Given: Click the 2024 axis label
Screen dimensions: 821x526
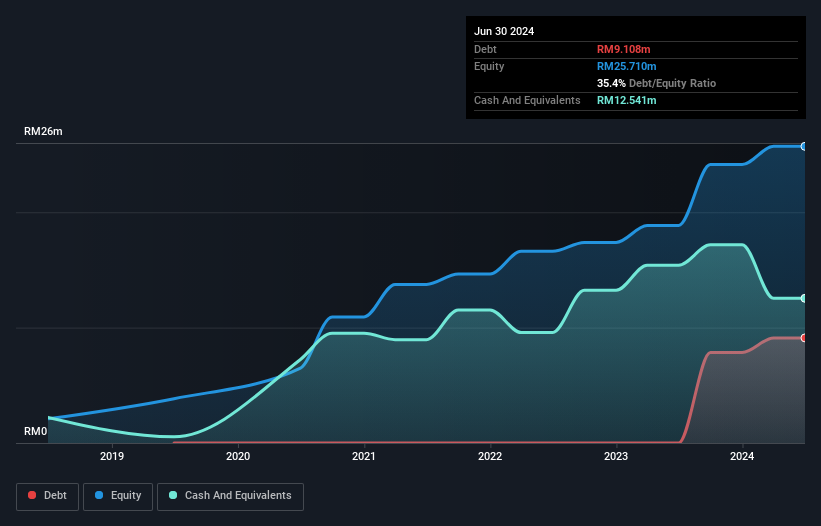Looking at the screenshot, I should [x=742, y=456].
